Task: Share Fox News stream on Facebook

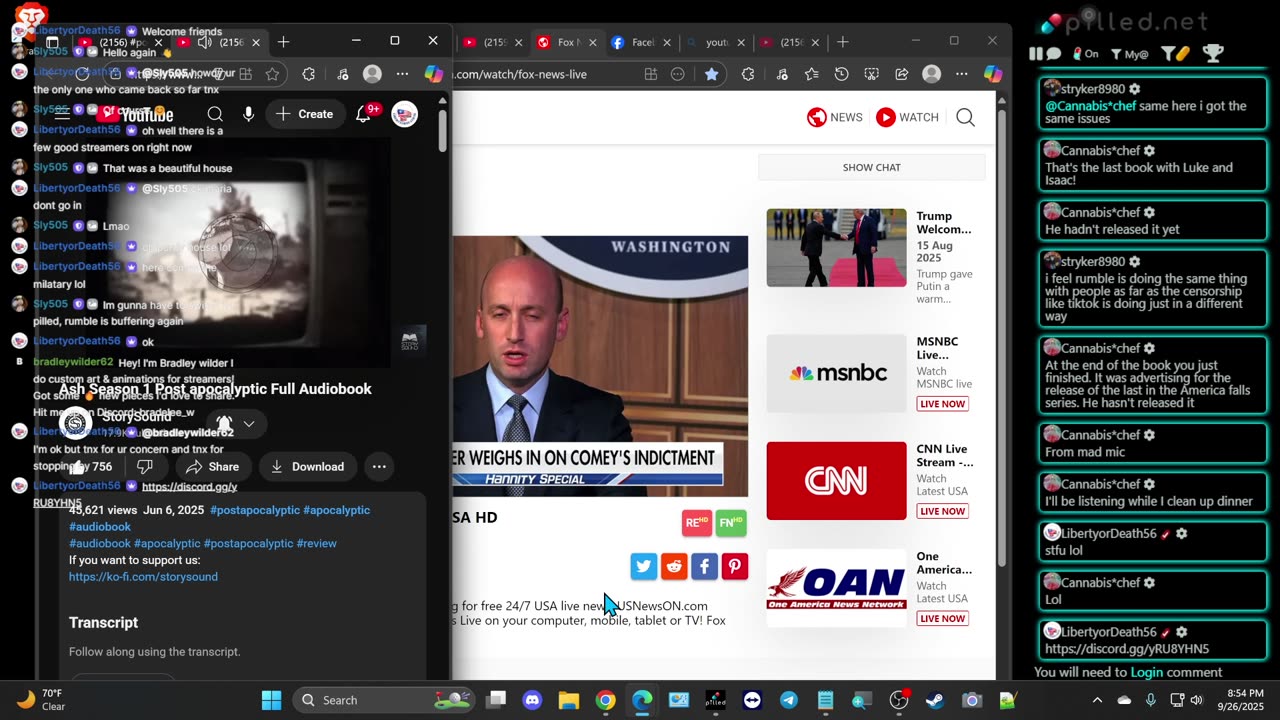Action: pos(704,567)
